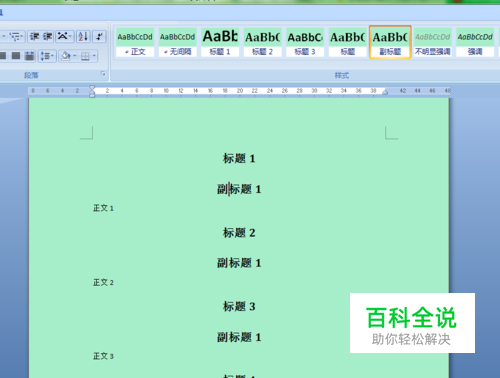Click the multilevel list icon
500x378 pixels.
click(x=14, y=36)
